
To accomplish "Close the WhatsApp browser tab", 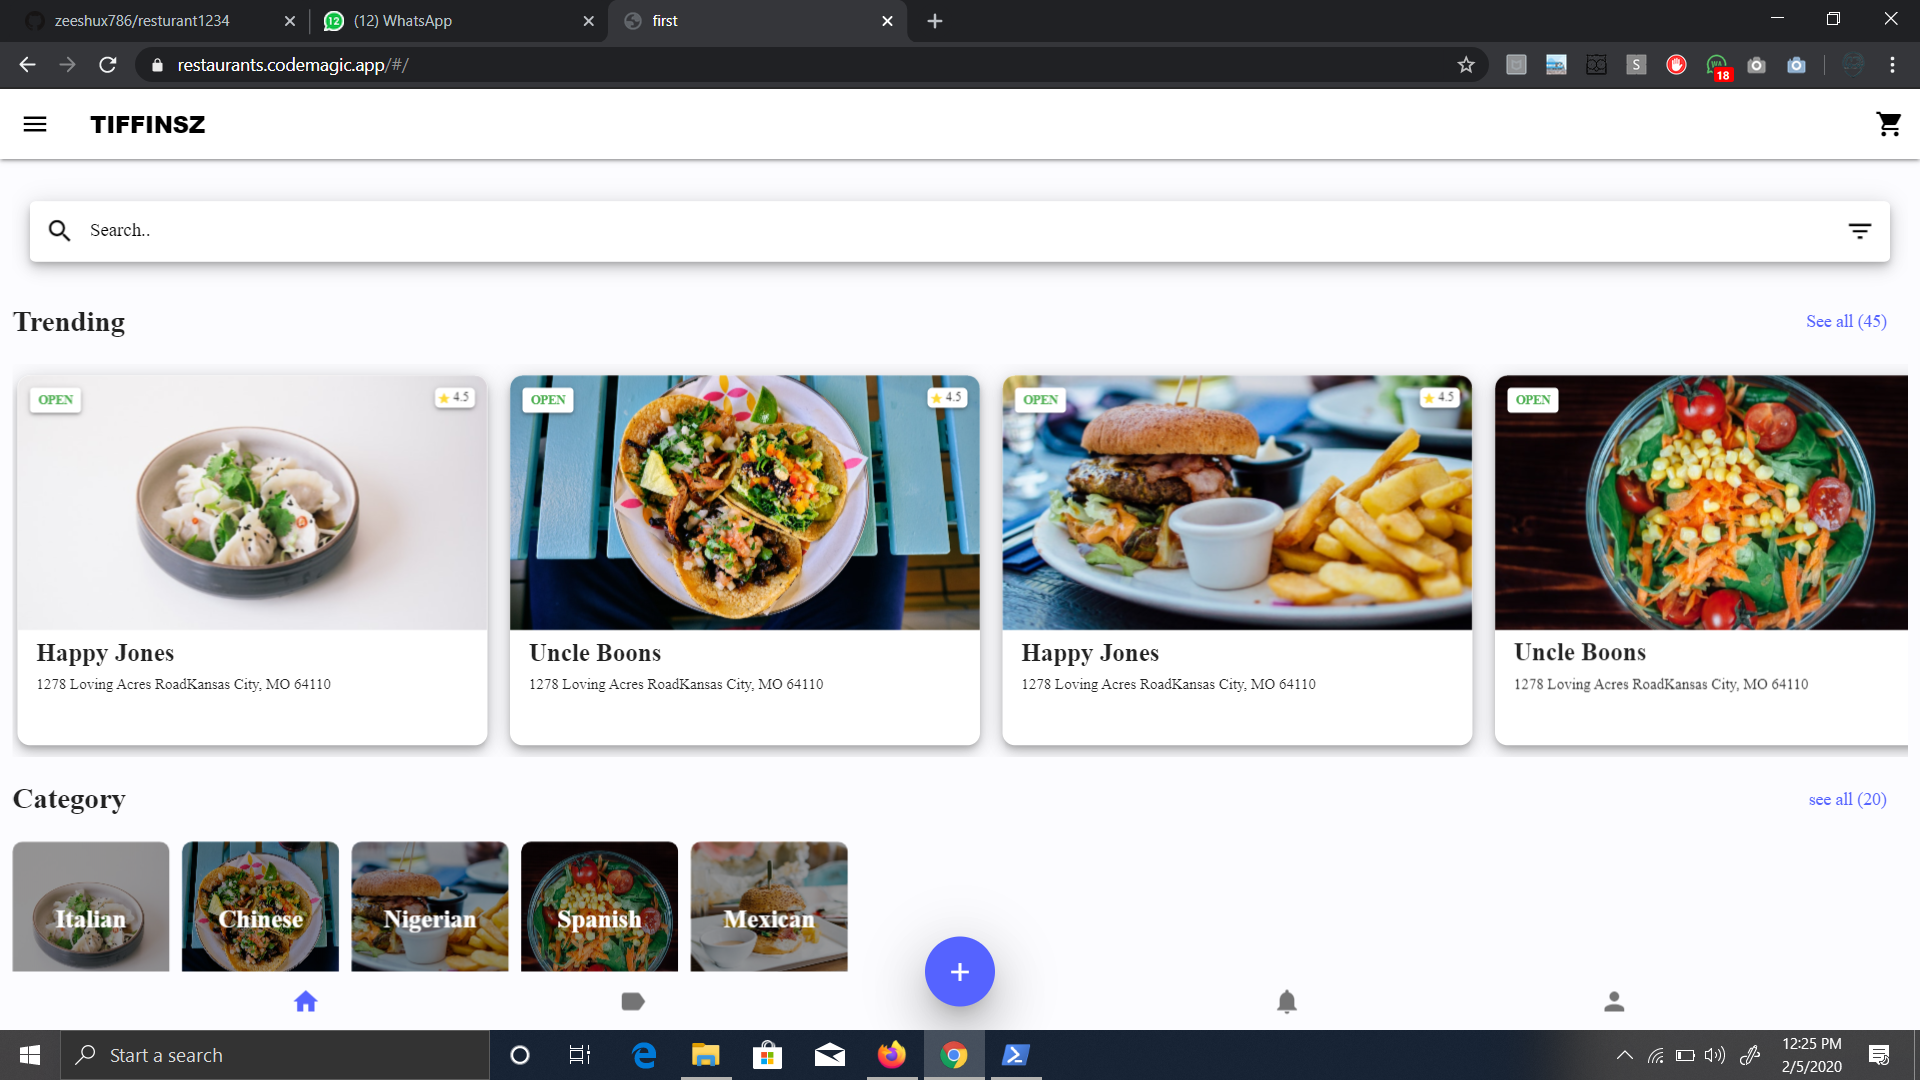I will pyautogui.click(x=588, y=21).
